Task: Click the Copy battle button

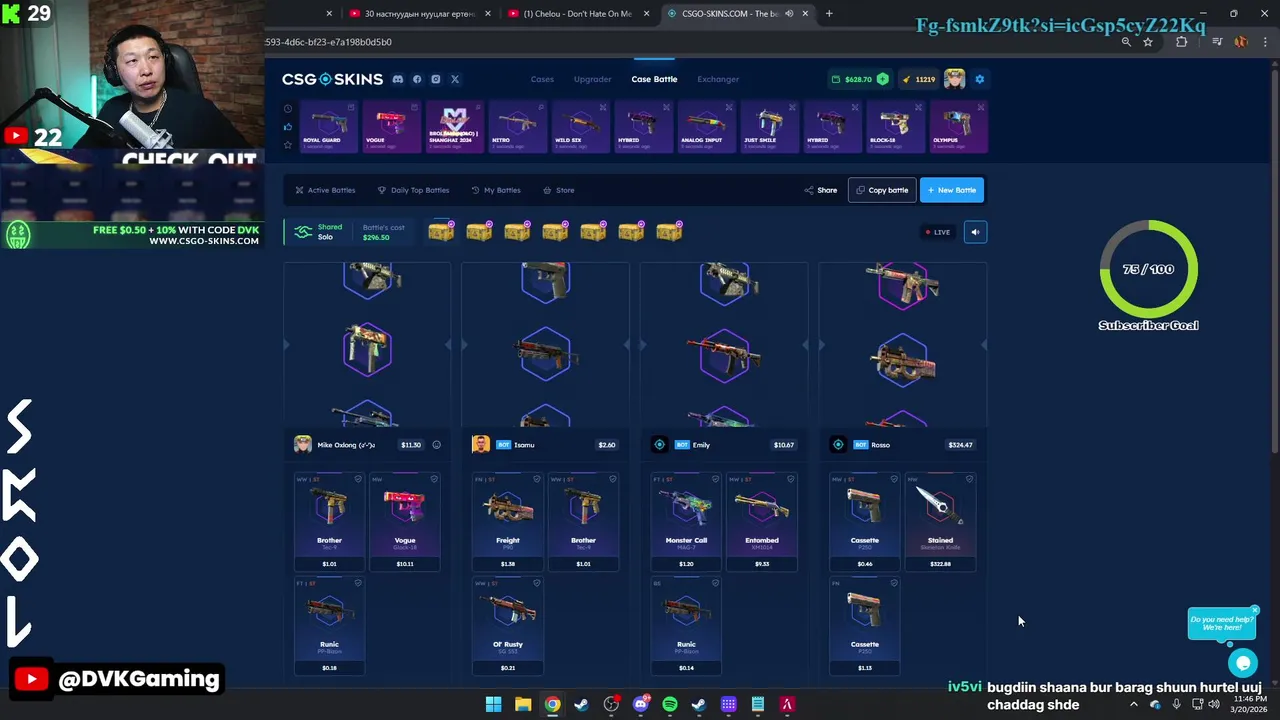Action: [882, 190]
